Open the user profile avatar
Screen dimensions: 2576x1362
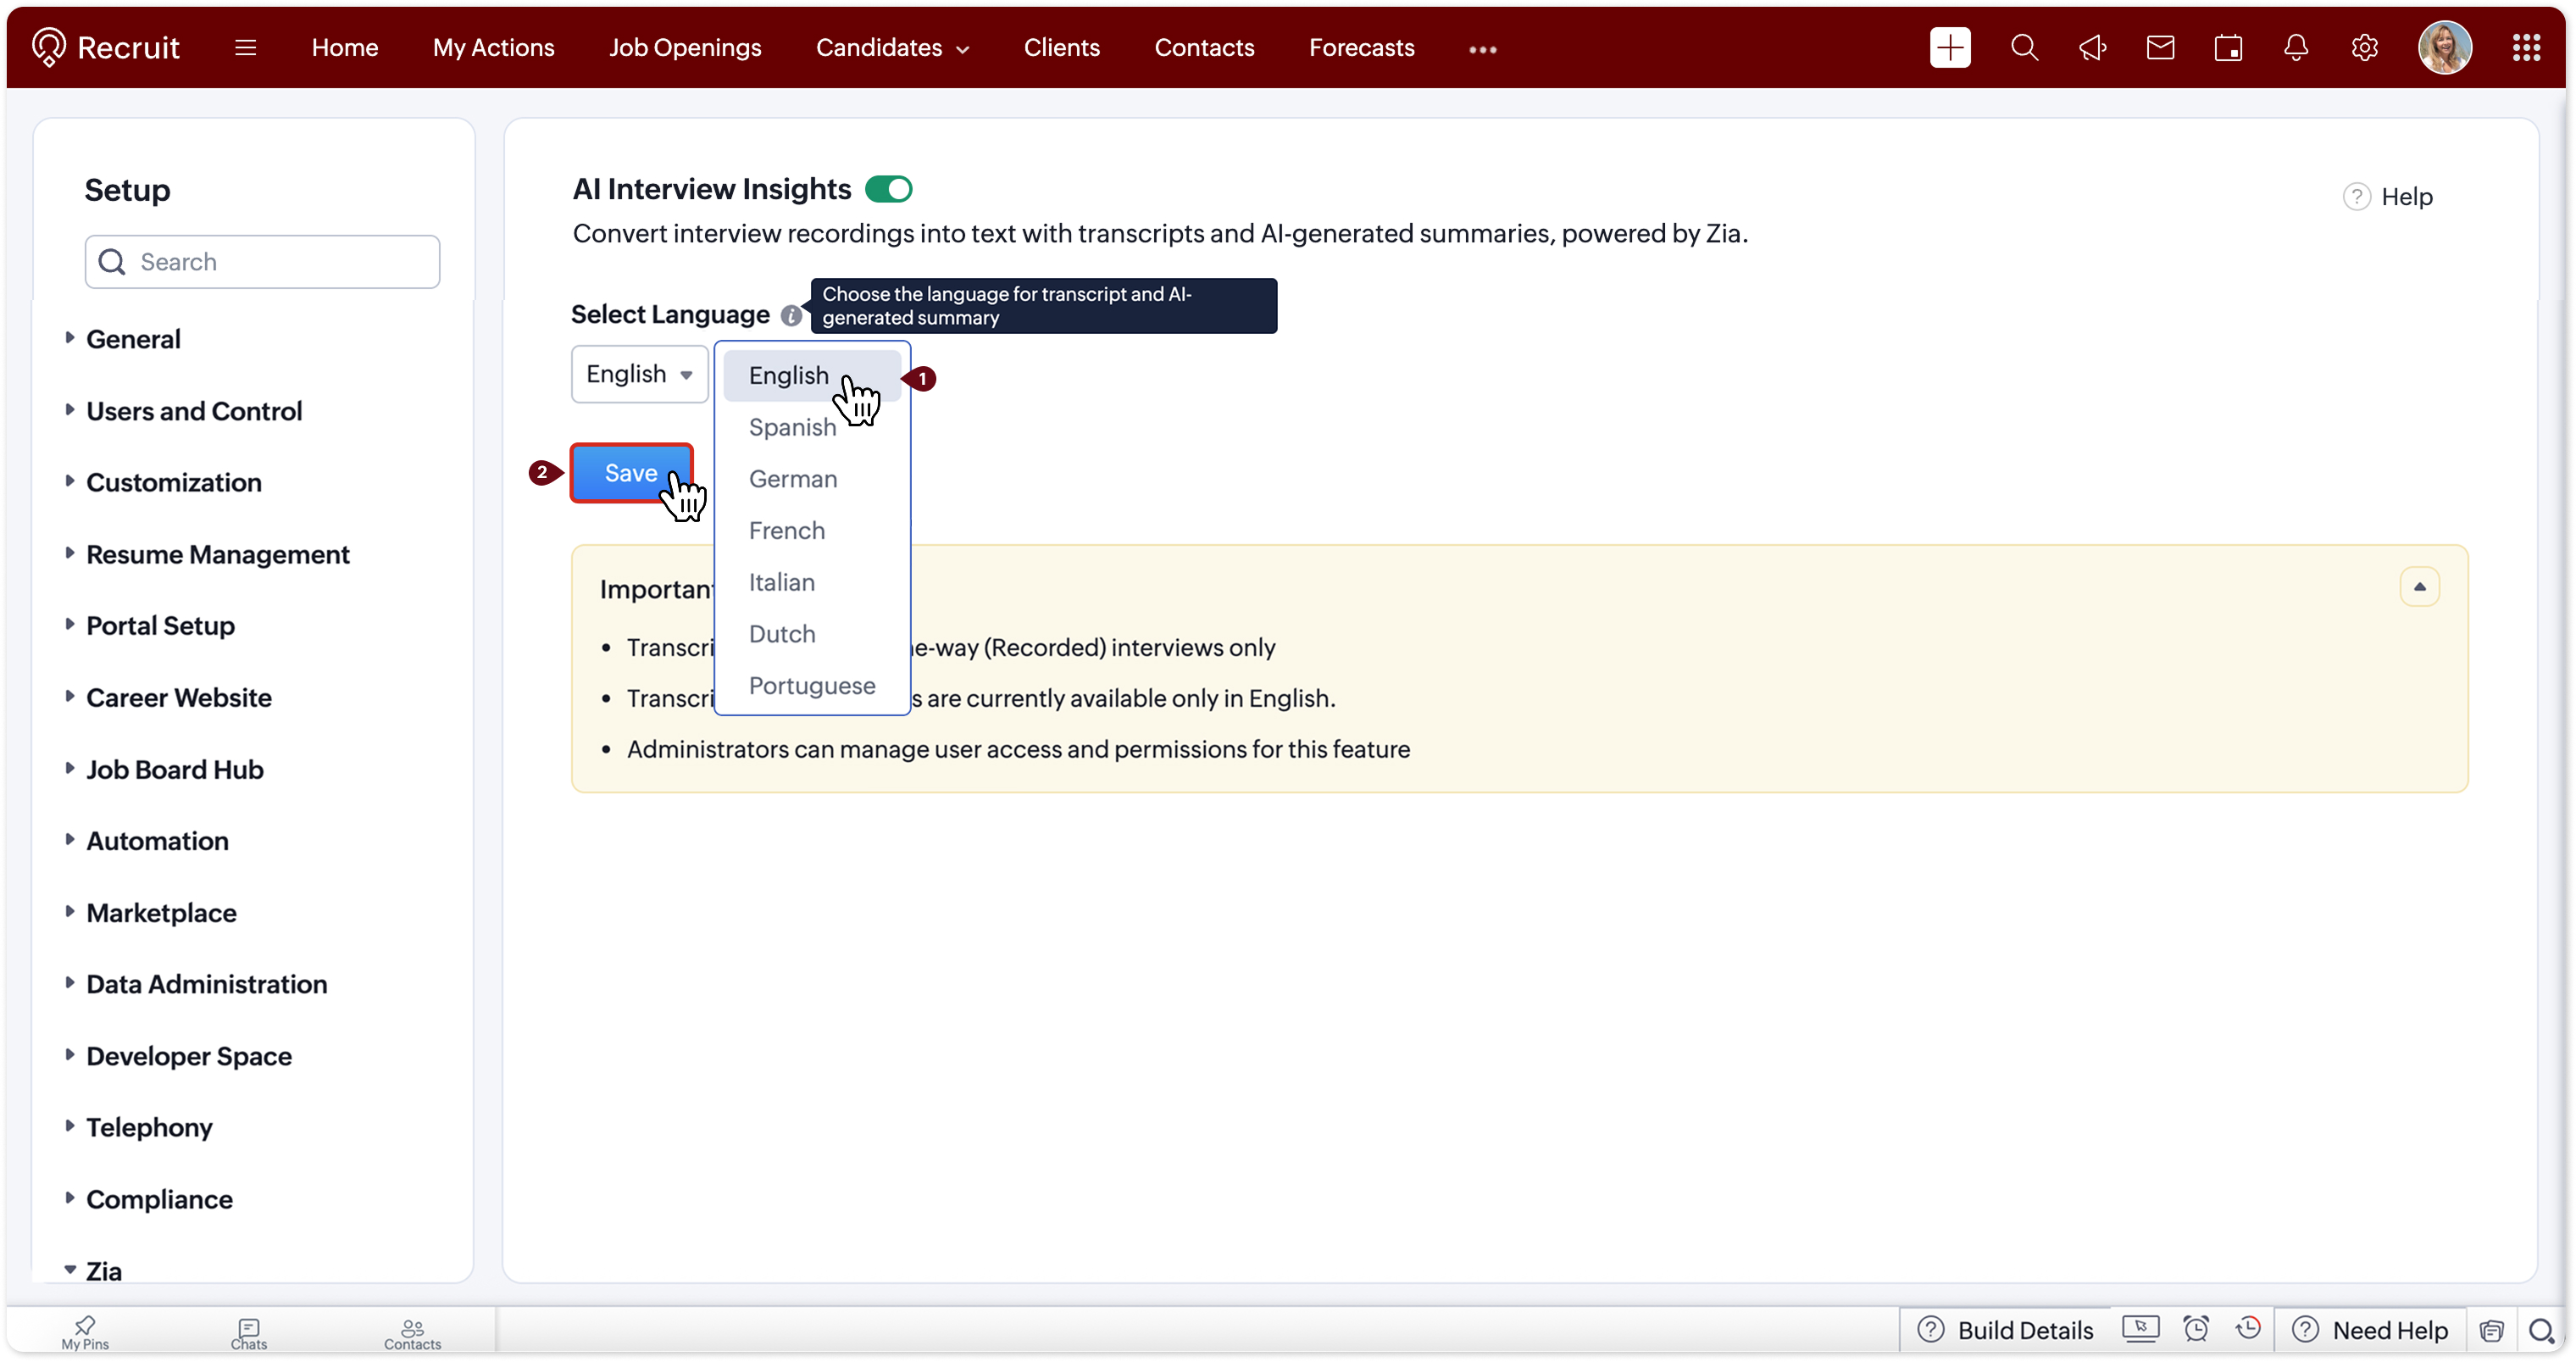click(x=2444, y=47)
